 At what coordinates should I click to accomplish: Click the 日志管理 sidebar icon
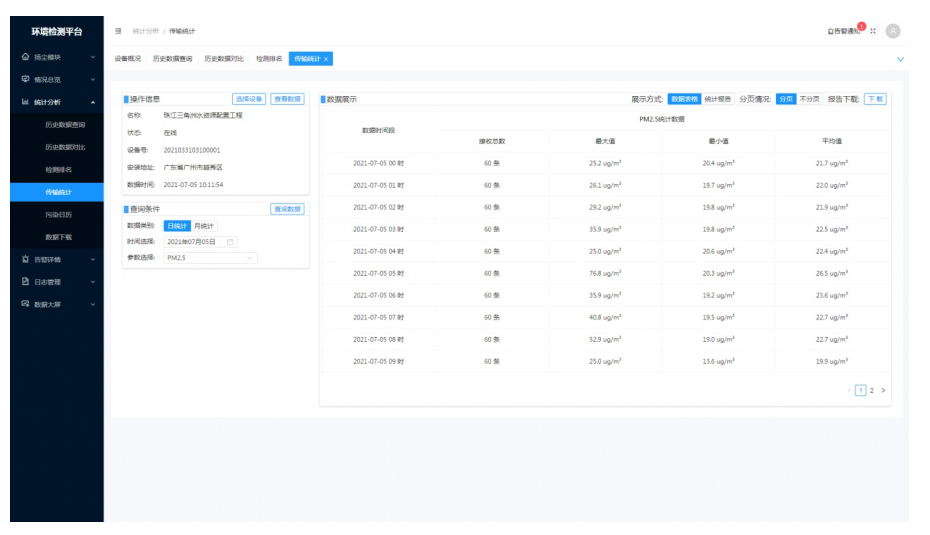[26, 282]
